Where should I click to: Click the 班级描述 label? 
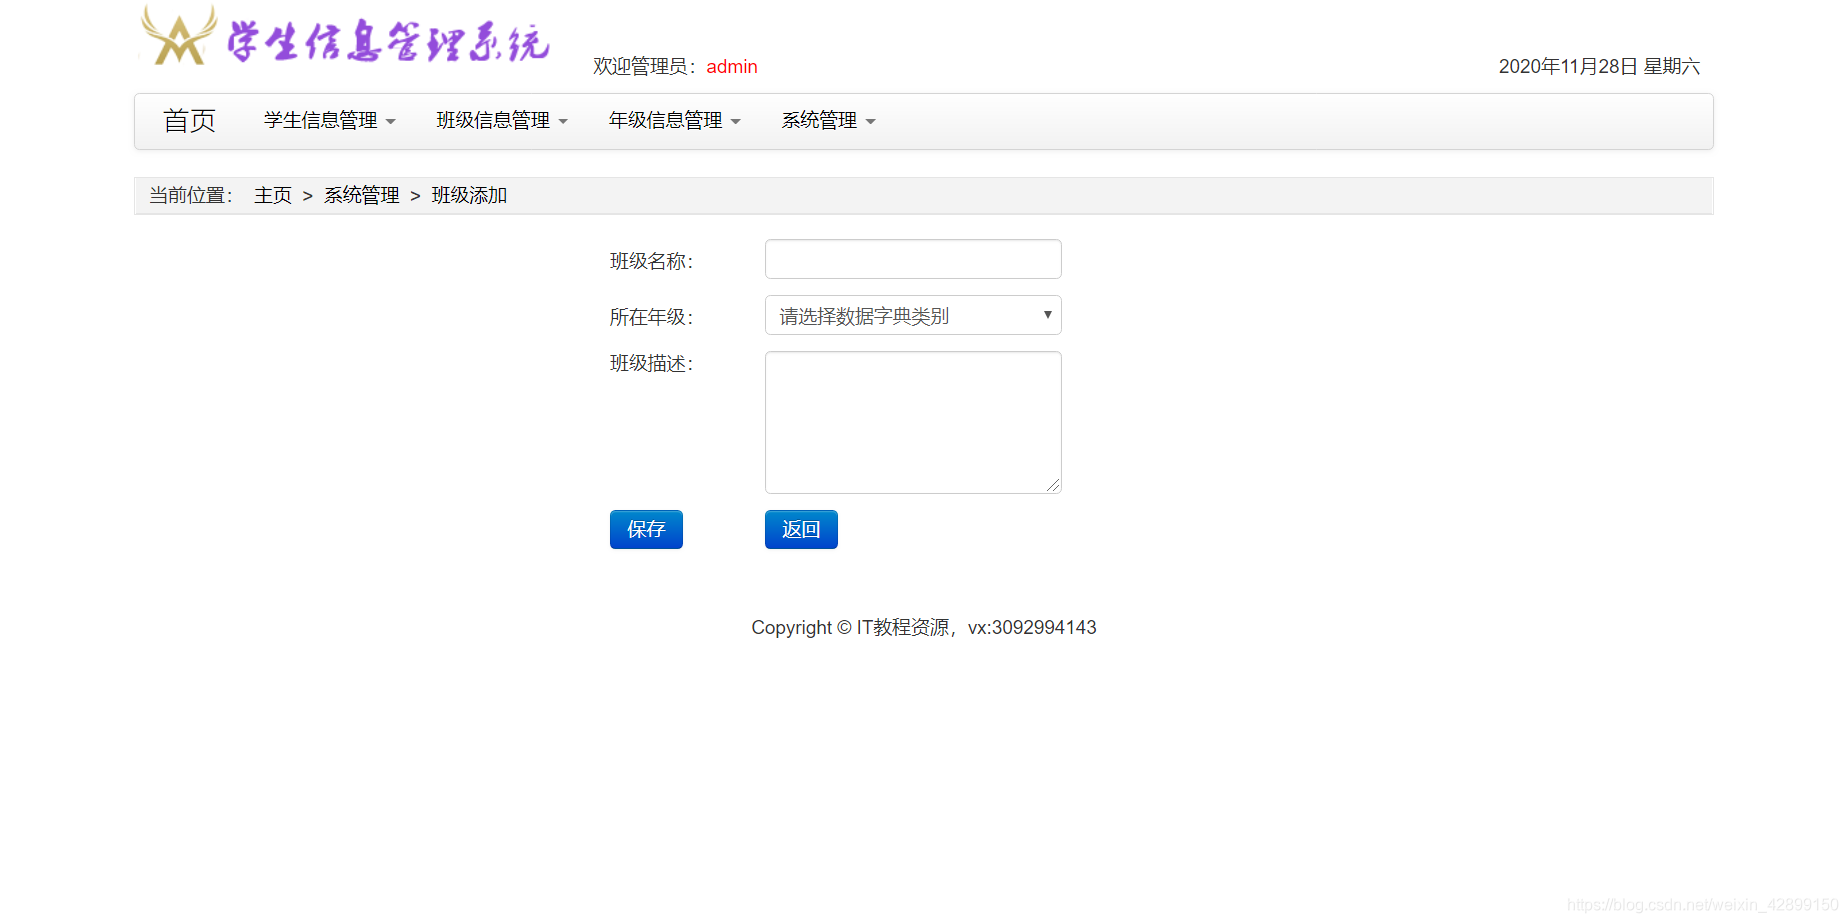pyautogui.click(x=652, y=364)
